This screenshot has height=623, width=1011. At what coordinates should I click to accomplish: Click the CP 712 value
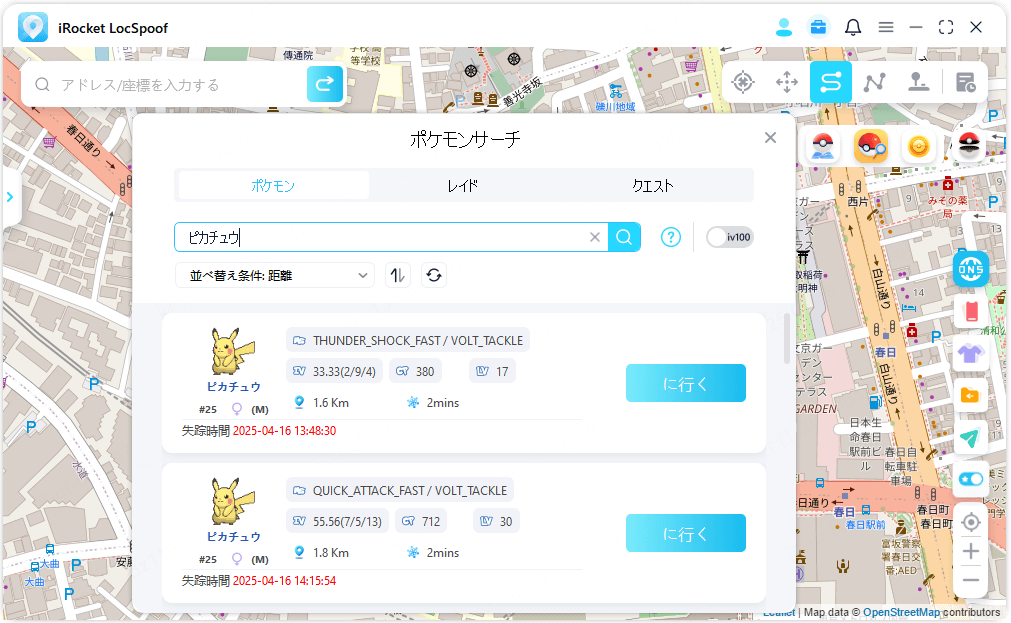pos(431,522)
